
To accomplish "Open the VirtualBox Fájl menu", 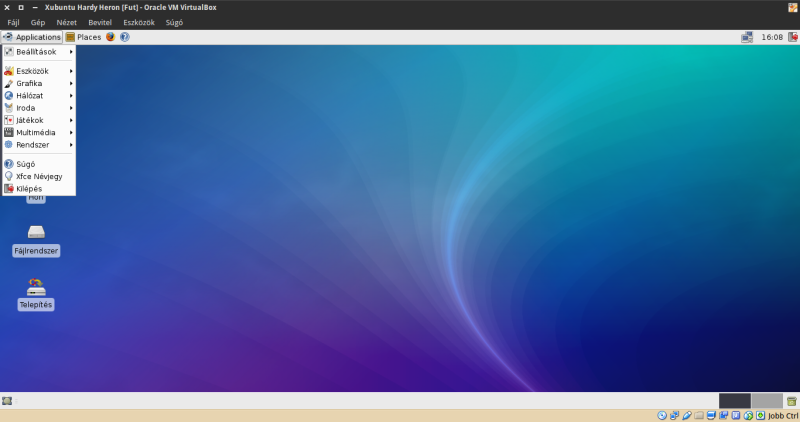I will 13,22.
